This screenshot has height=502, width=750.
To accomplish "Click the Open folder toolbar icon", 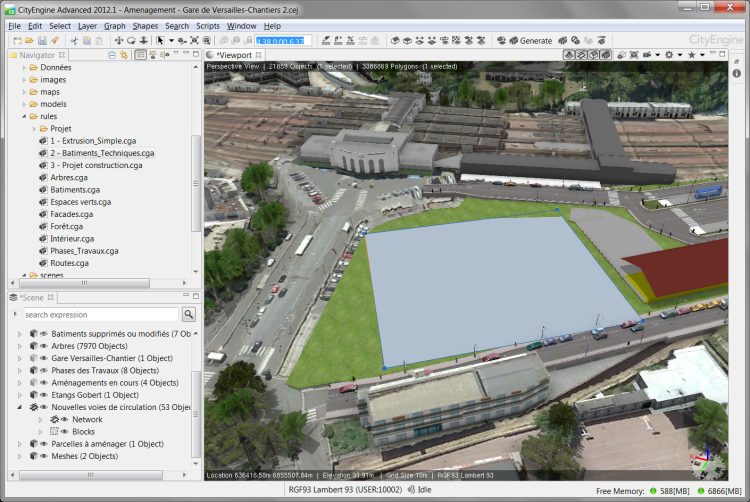I will coord(29,41).
